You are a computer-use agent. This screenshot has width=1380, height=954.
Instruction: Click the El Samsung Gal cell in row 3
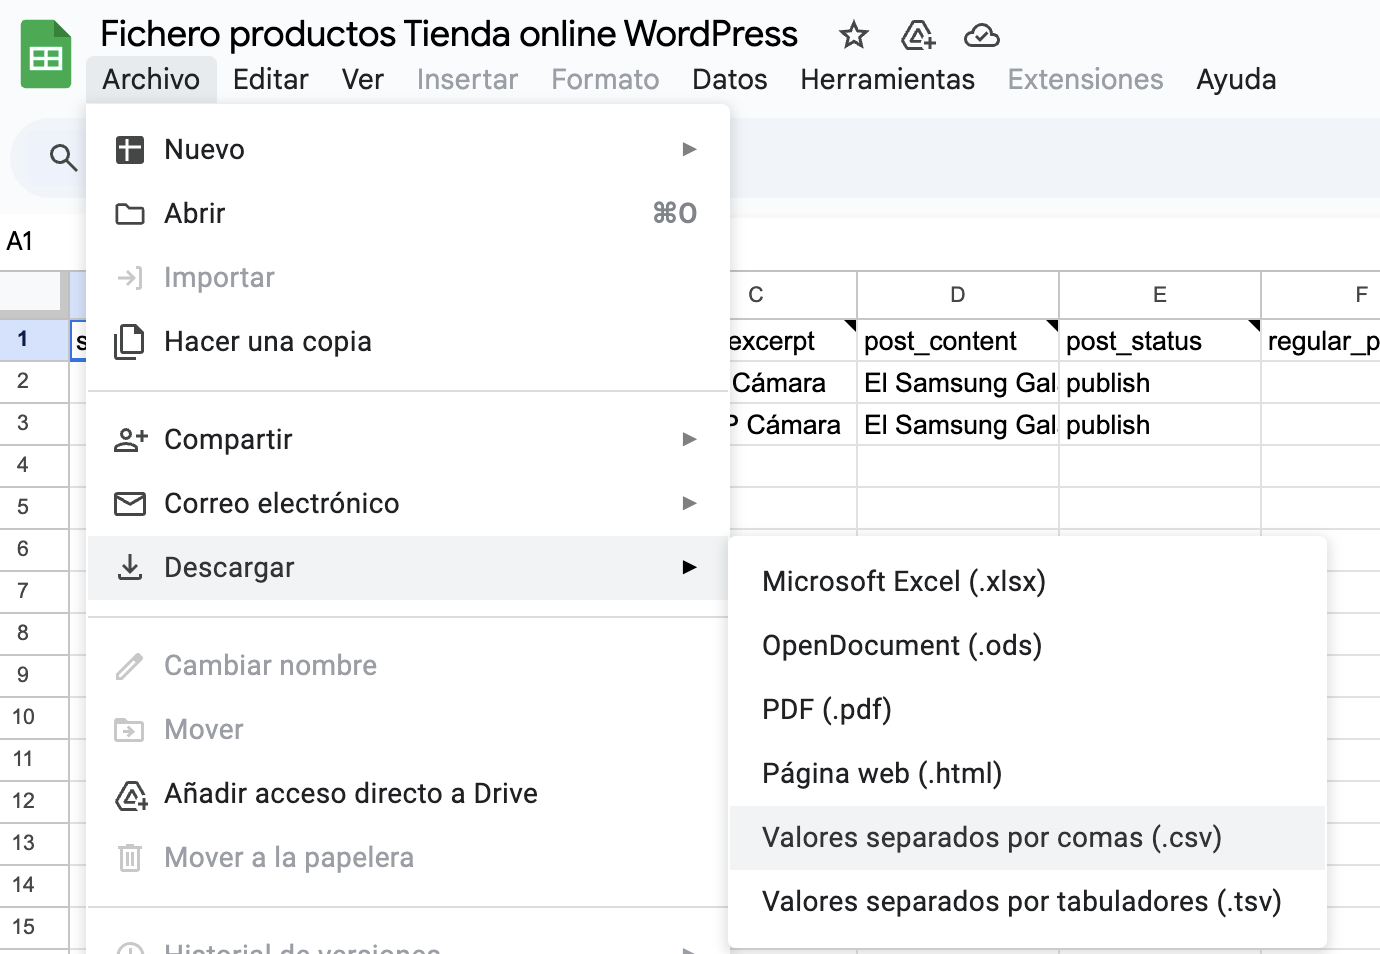pyautogui.click(x=958, y=425)
